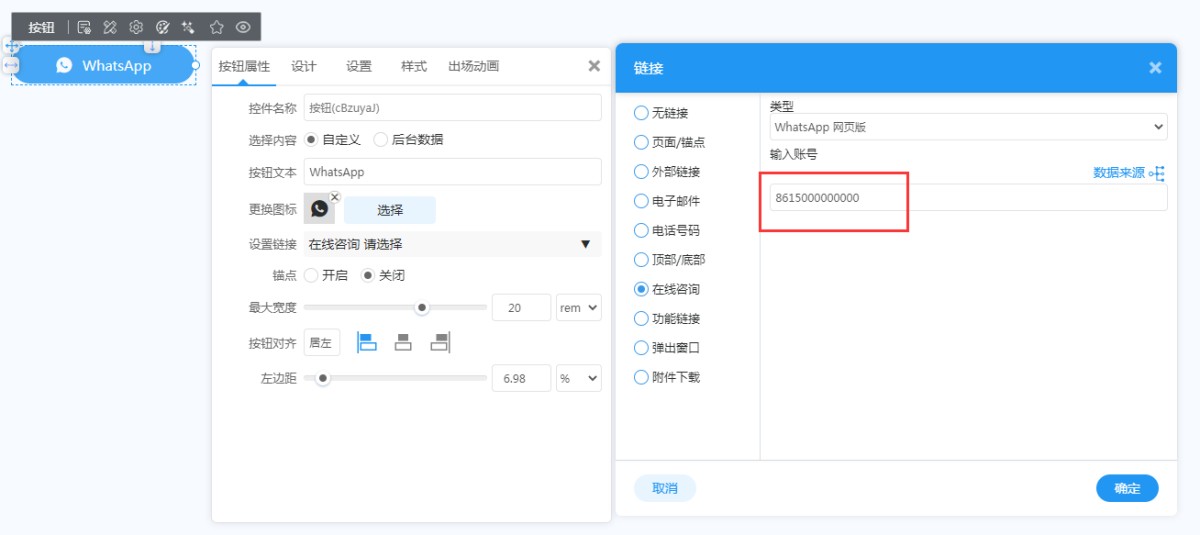Click the 数据来源 data source icon
The width and height of the screenshot is (1200, 535).
point(1157,173)
